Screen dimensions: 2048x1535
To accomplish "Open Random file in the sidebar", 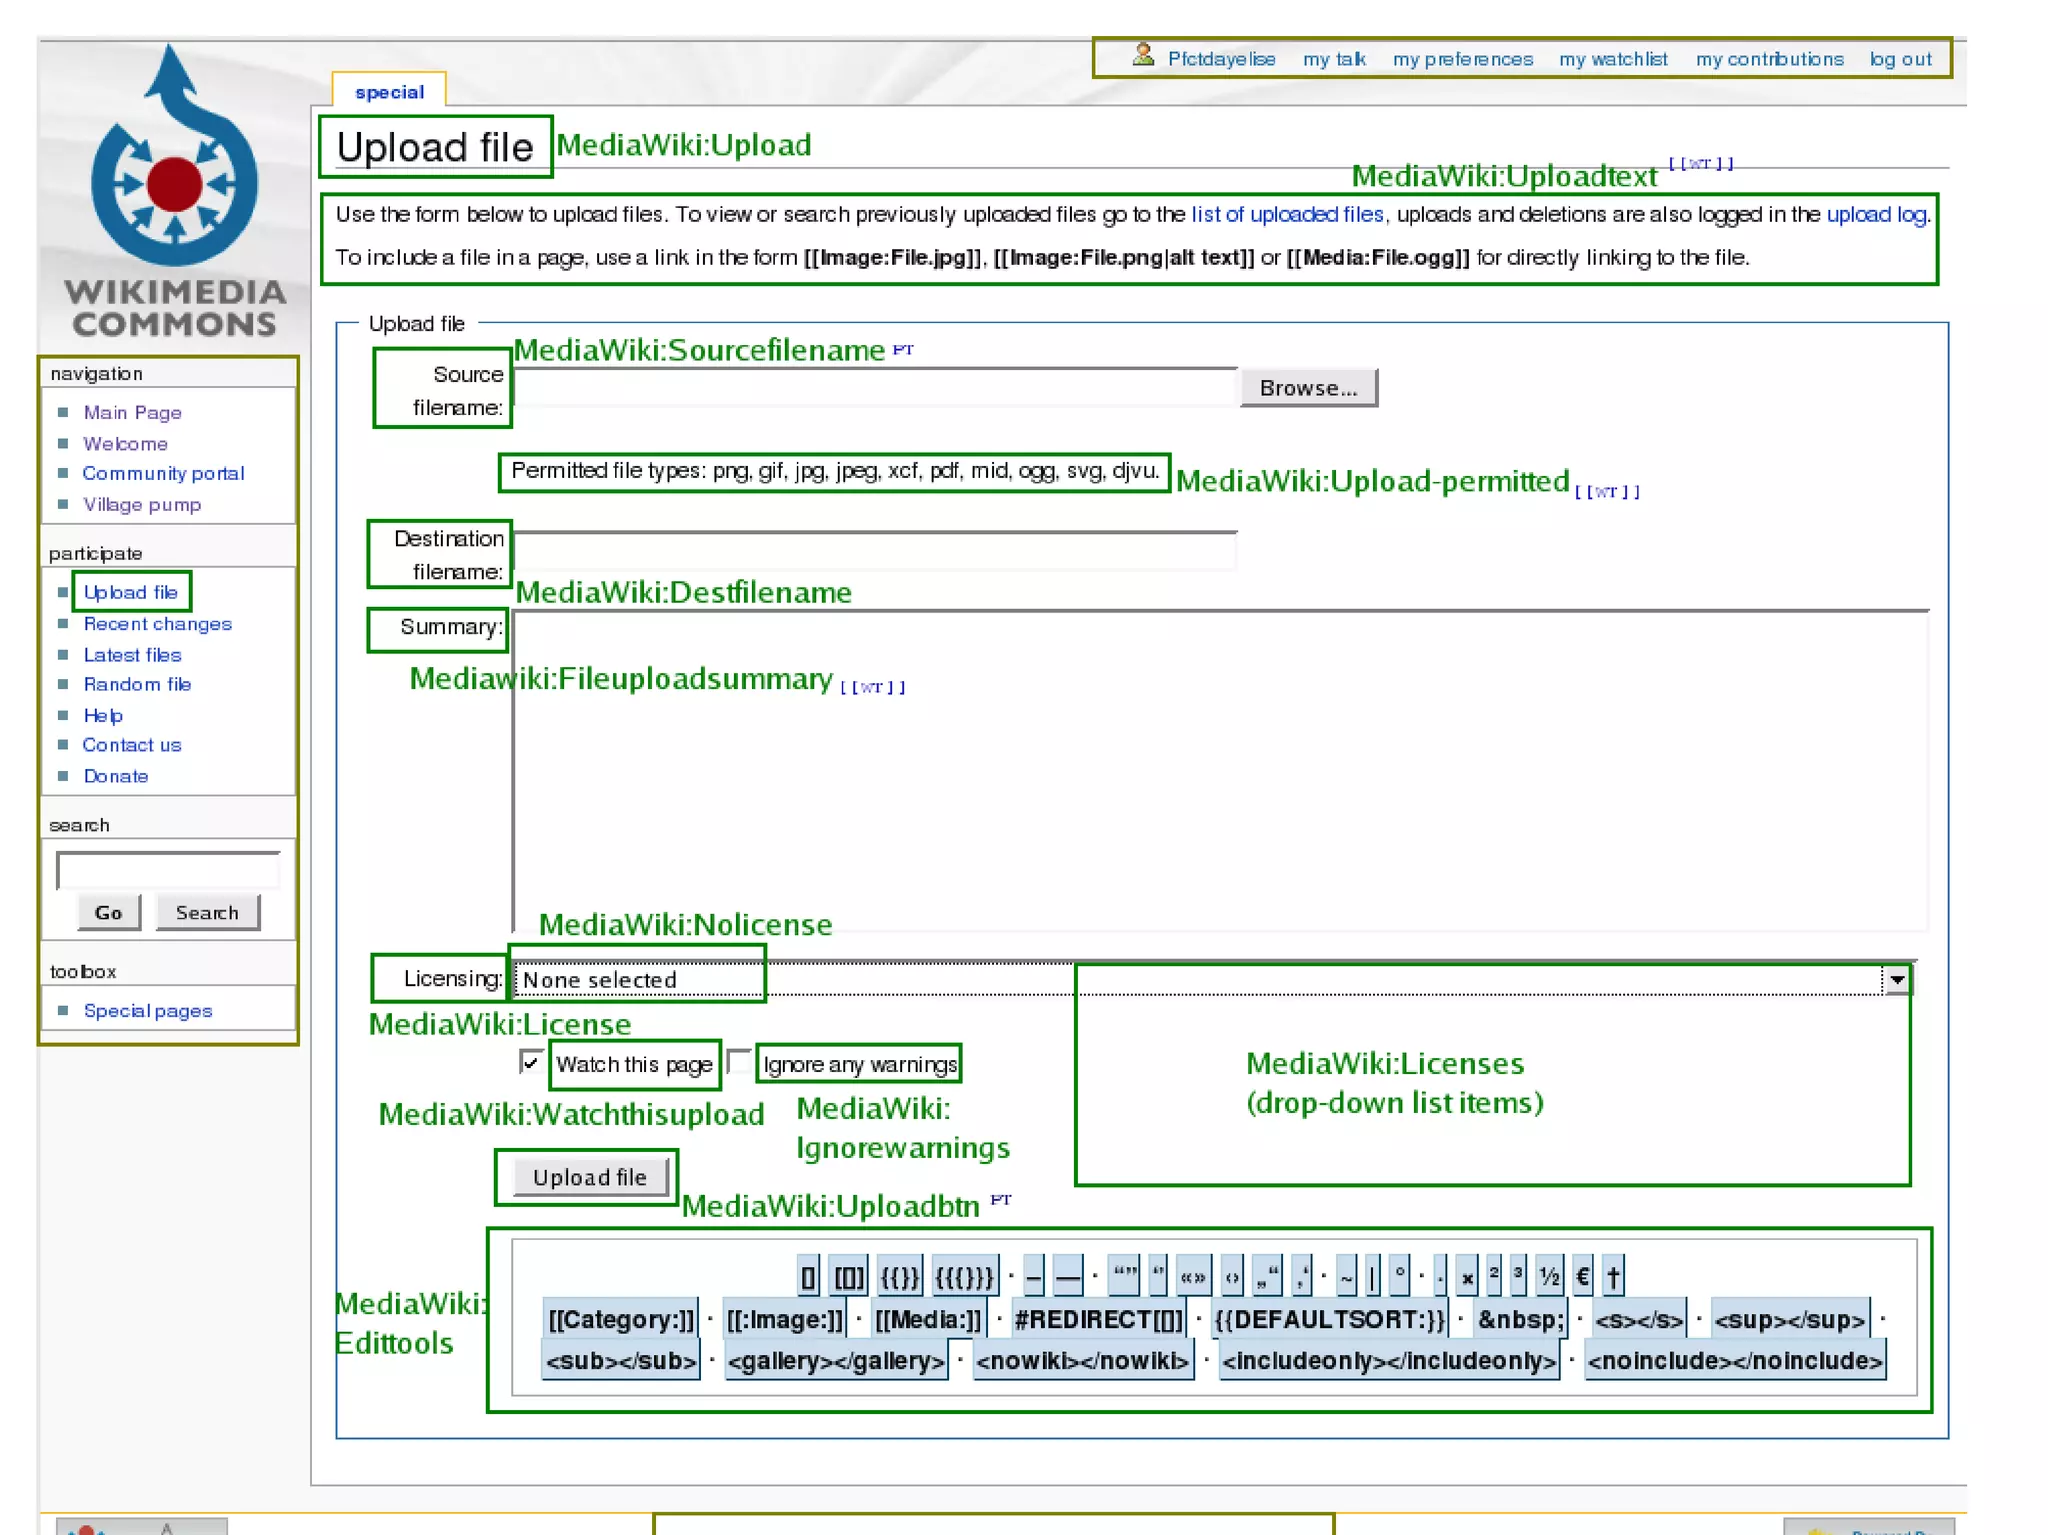I will [137, 684].
